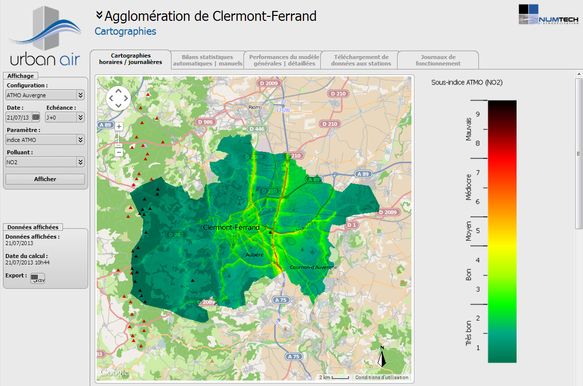Viewport: 583px width, 386px height.
Task: Click the NO2 color scale legend bar
Action: [x=502, y=231]
